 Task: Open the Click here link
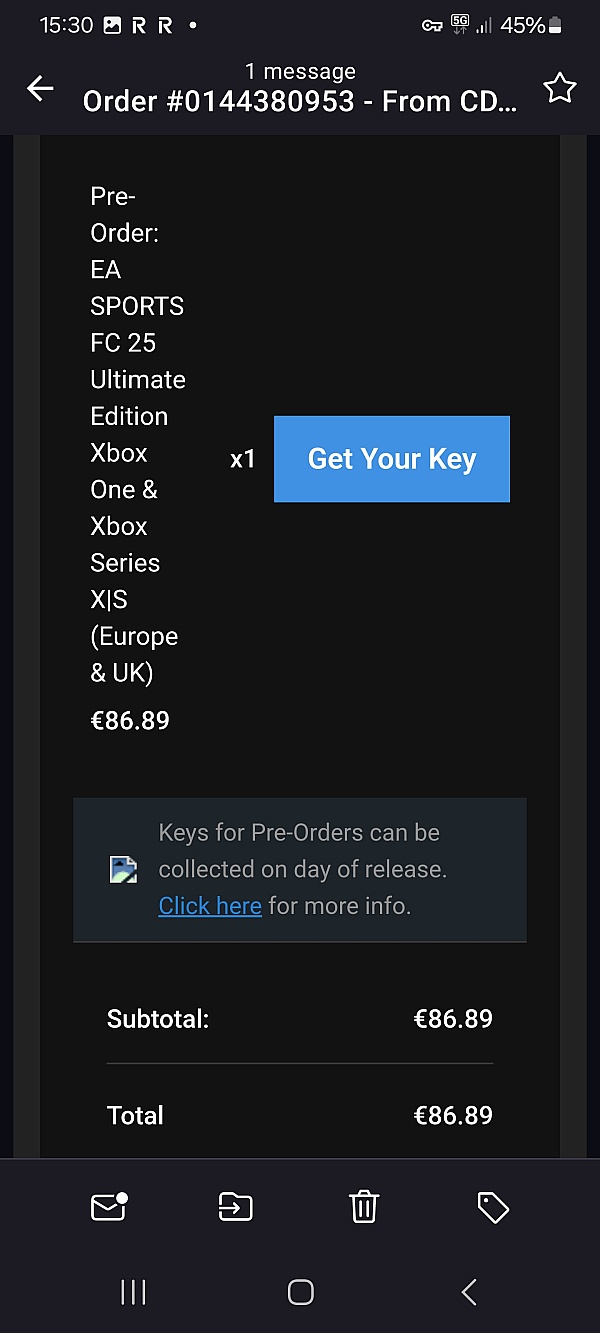(210, 906)
